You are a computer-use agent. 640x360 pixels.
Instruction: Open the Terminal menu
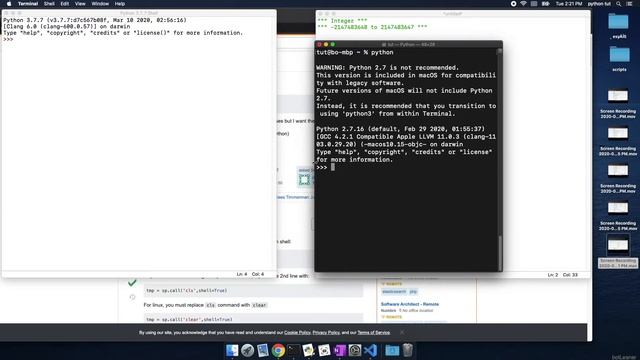pos(28,4)
